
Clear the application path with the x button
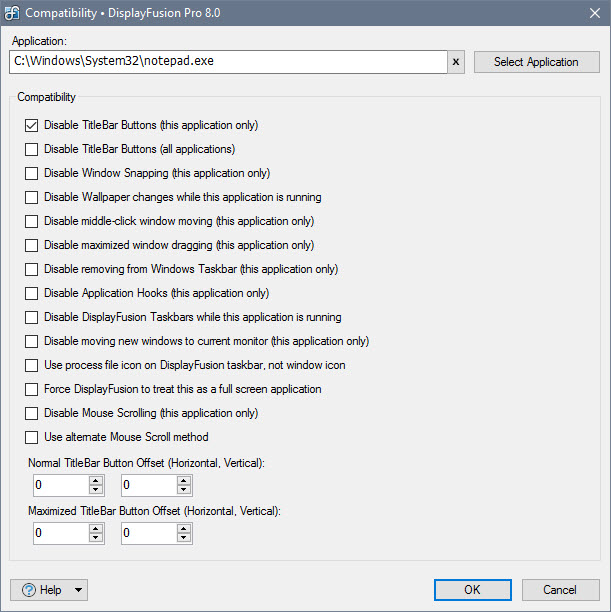456,62
